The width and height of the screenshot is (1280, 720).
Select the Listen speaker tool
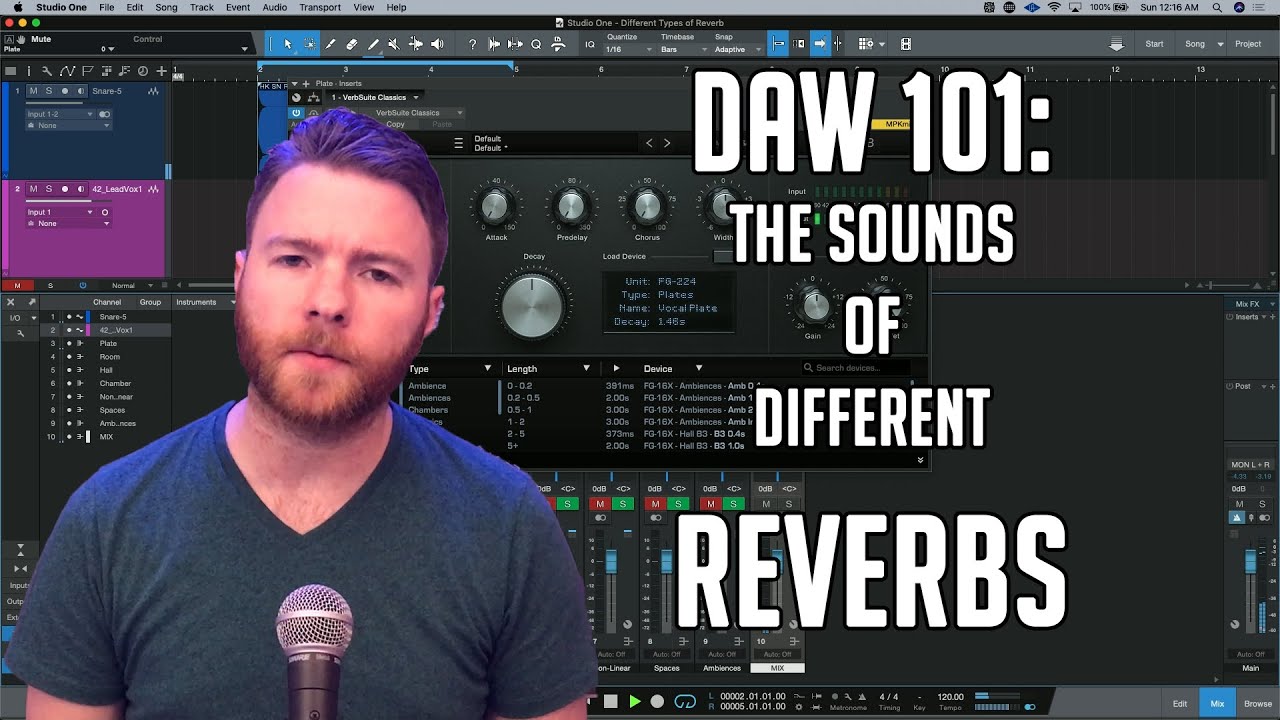pyautogui.click(x=437, y=44)
